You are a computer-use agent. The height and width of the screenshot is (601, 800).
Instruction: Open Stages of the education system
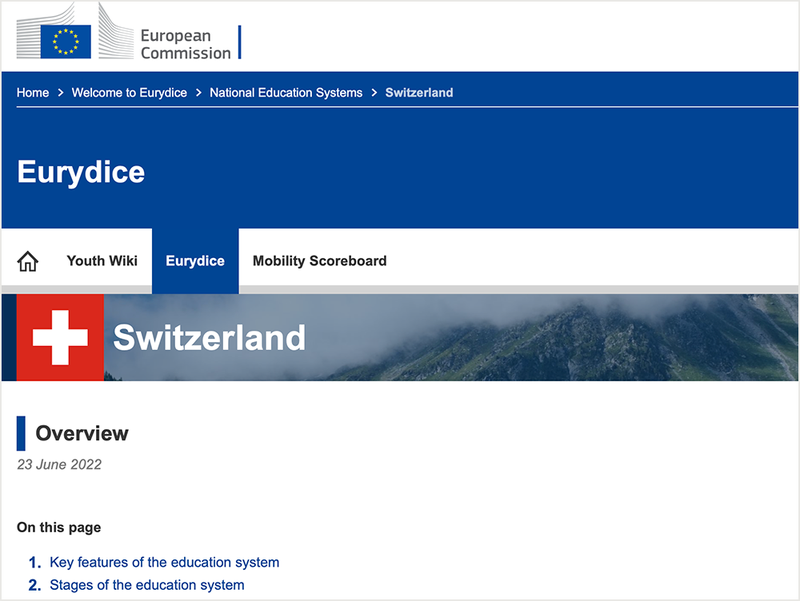(147, 585)
